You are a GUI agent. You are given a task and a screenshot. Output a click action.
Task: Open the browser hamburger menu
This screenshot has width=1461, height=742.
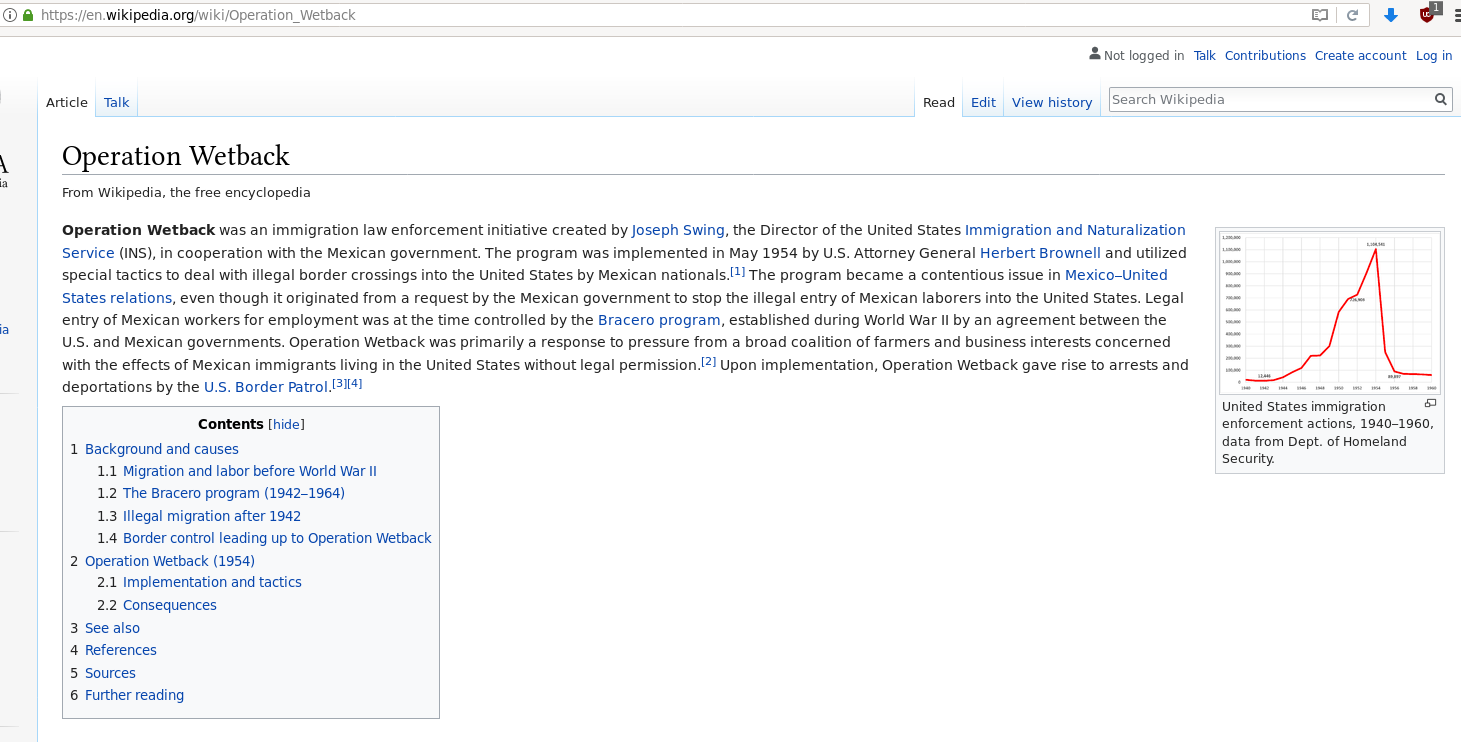click(x=1456, y=15)
